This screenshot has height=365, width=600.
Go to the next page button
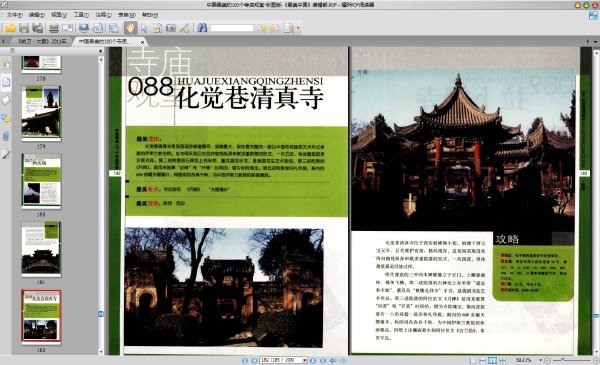tap(313, 360)
